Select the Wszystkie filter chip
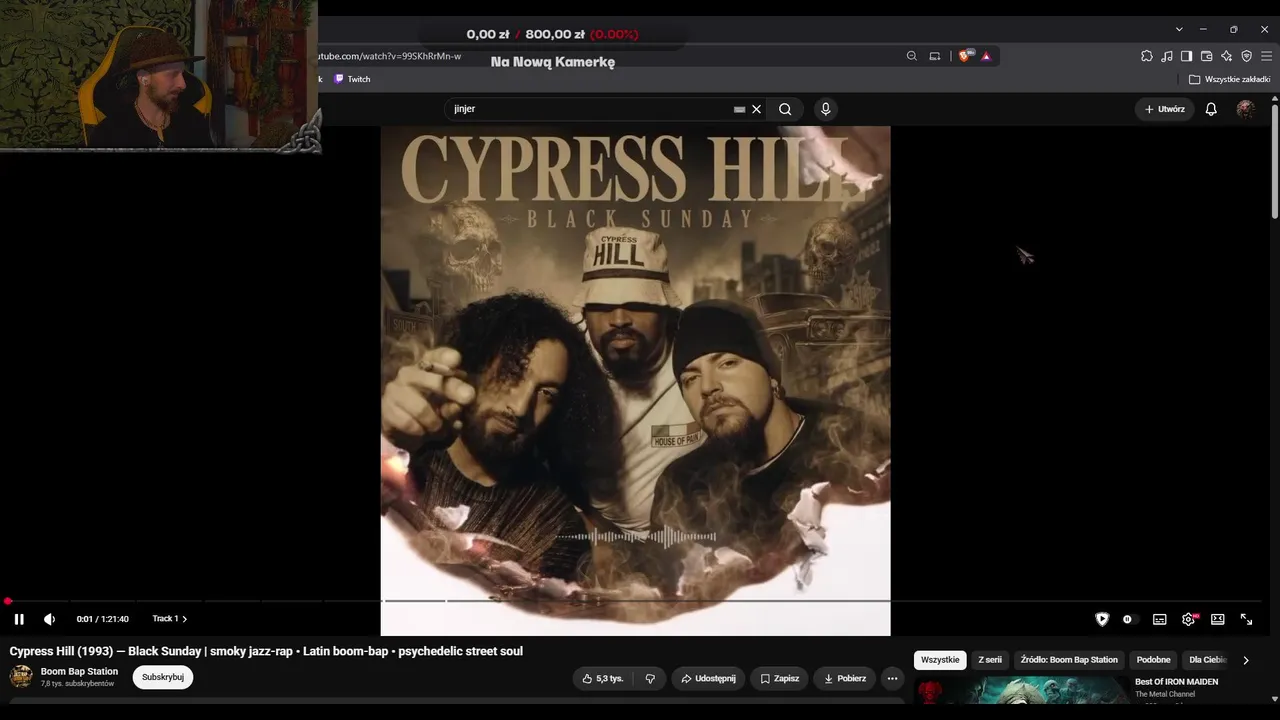This screenshot has height=720, width=1280. 940,660
